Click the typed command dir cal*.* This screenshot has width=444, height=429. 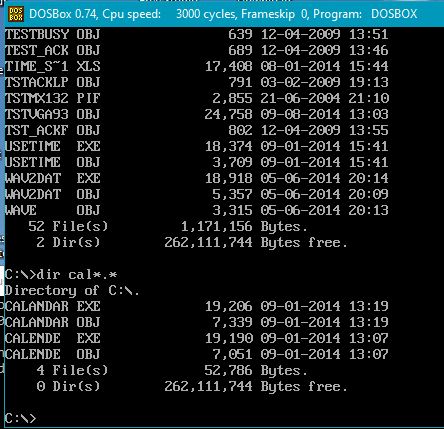tap(77, 275)
